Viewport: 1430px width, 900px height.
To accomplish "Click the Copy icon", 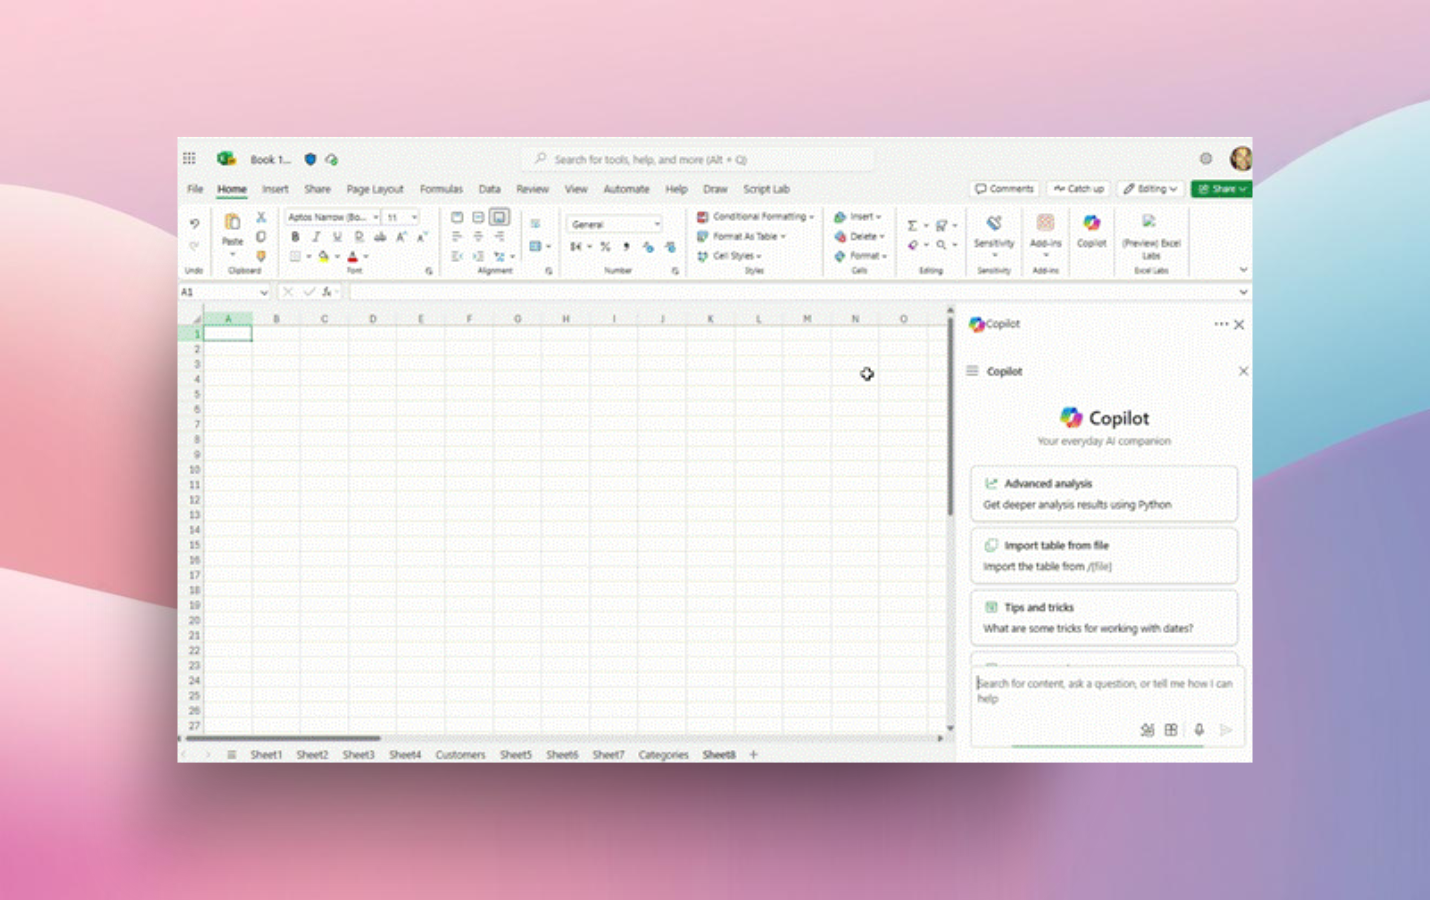I will (x=261, y=237).
